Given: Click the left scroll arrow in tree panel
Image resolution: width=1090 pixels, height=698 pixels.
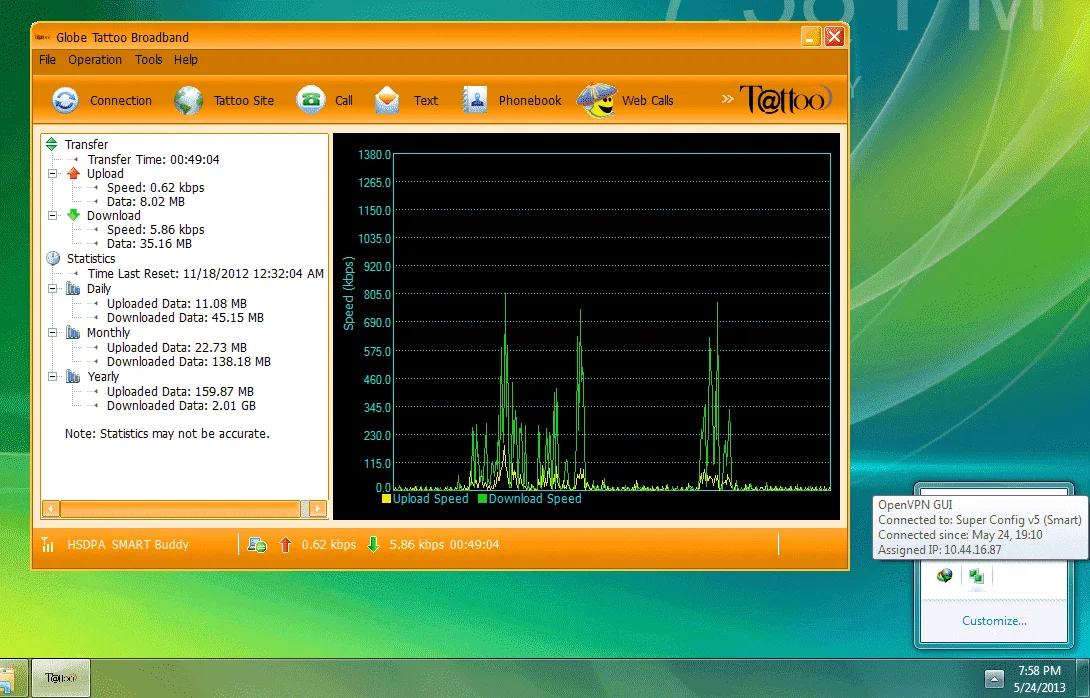Looking at the screenshot, I should point(51,509).
